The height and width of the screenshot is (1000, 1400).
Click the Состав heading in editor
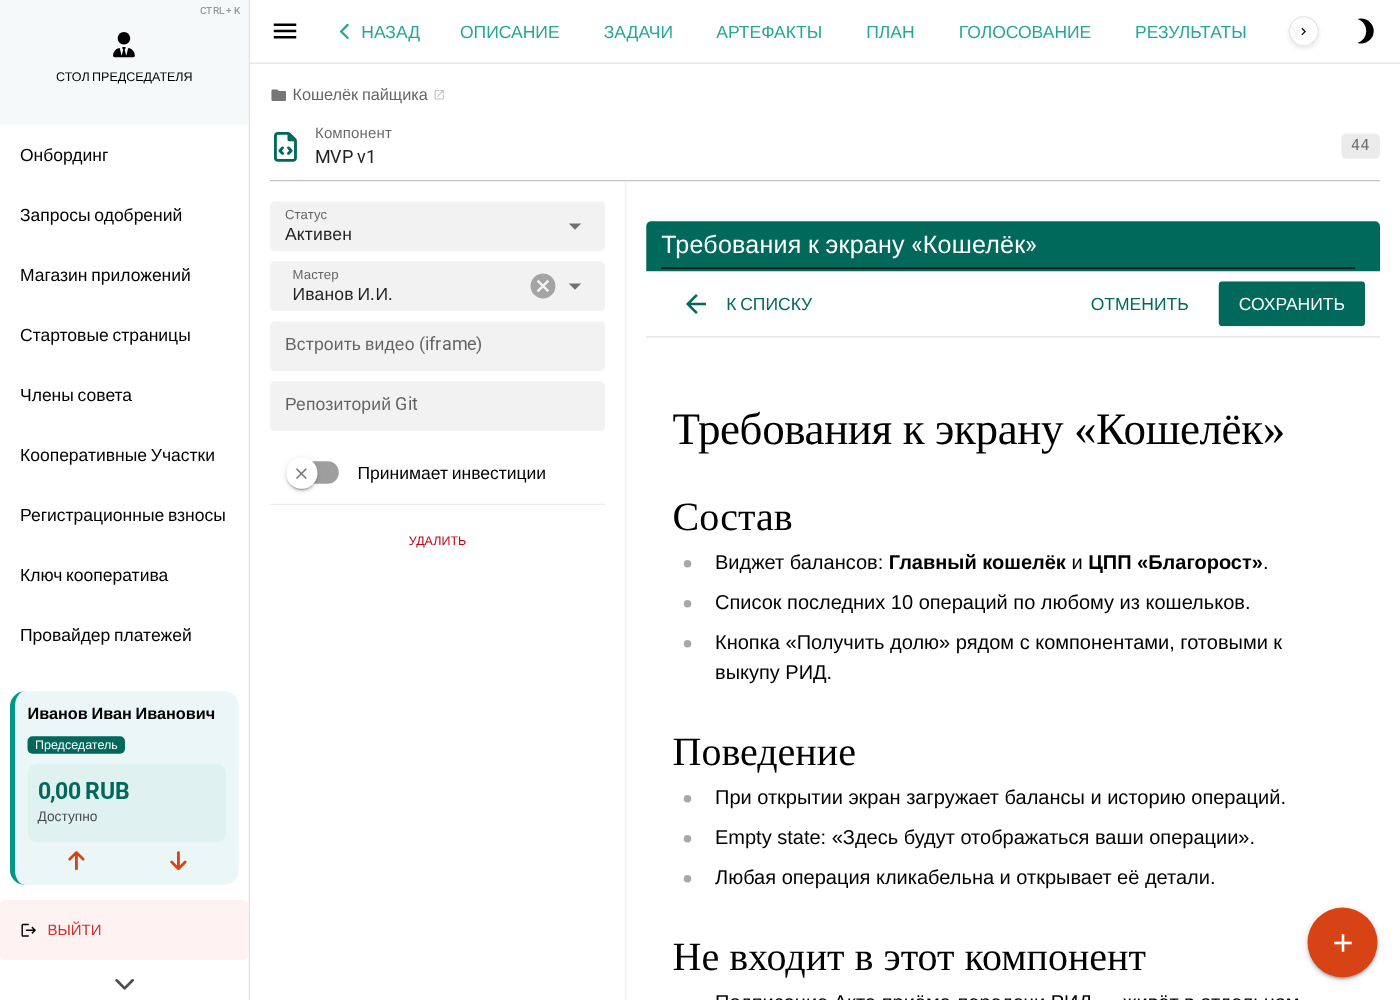coord(732,517)
